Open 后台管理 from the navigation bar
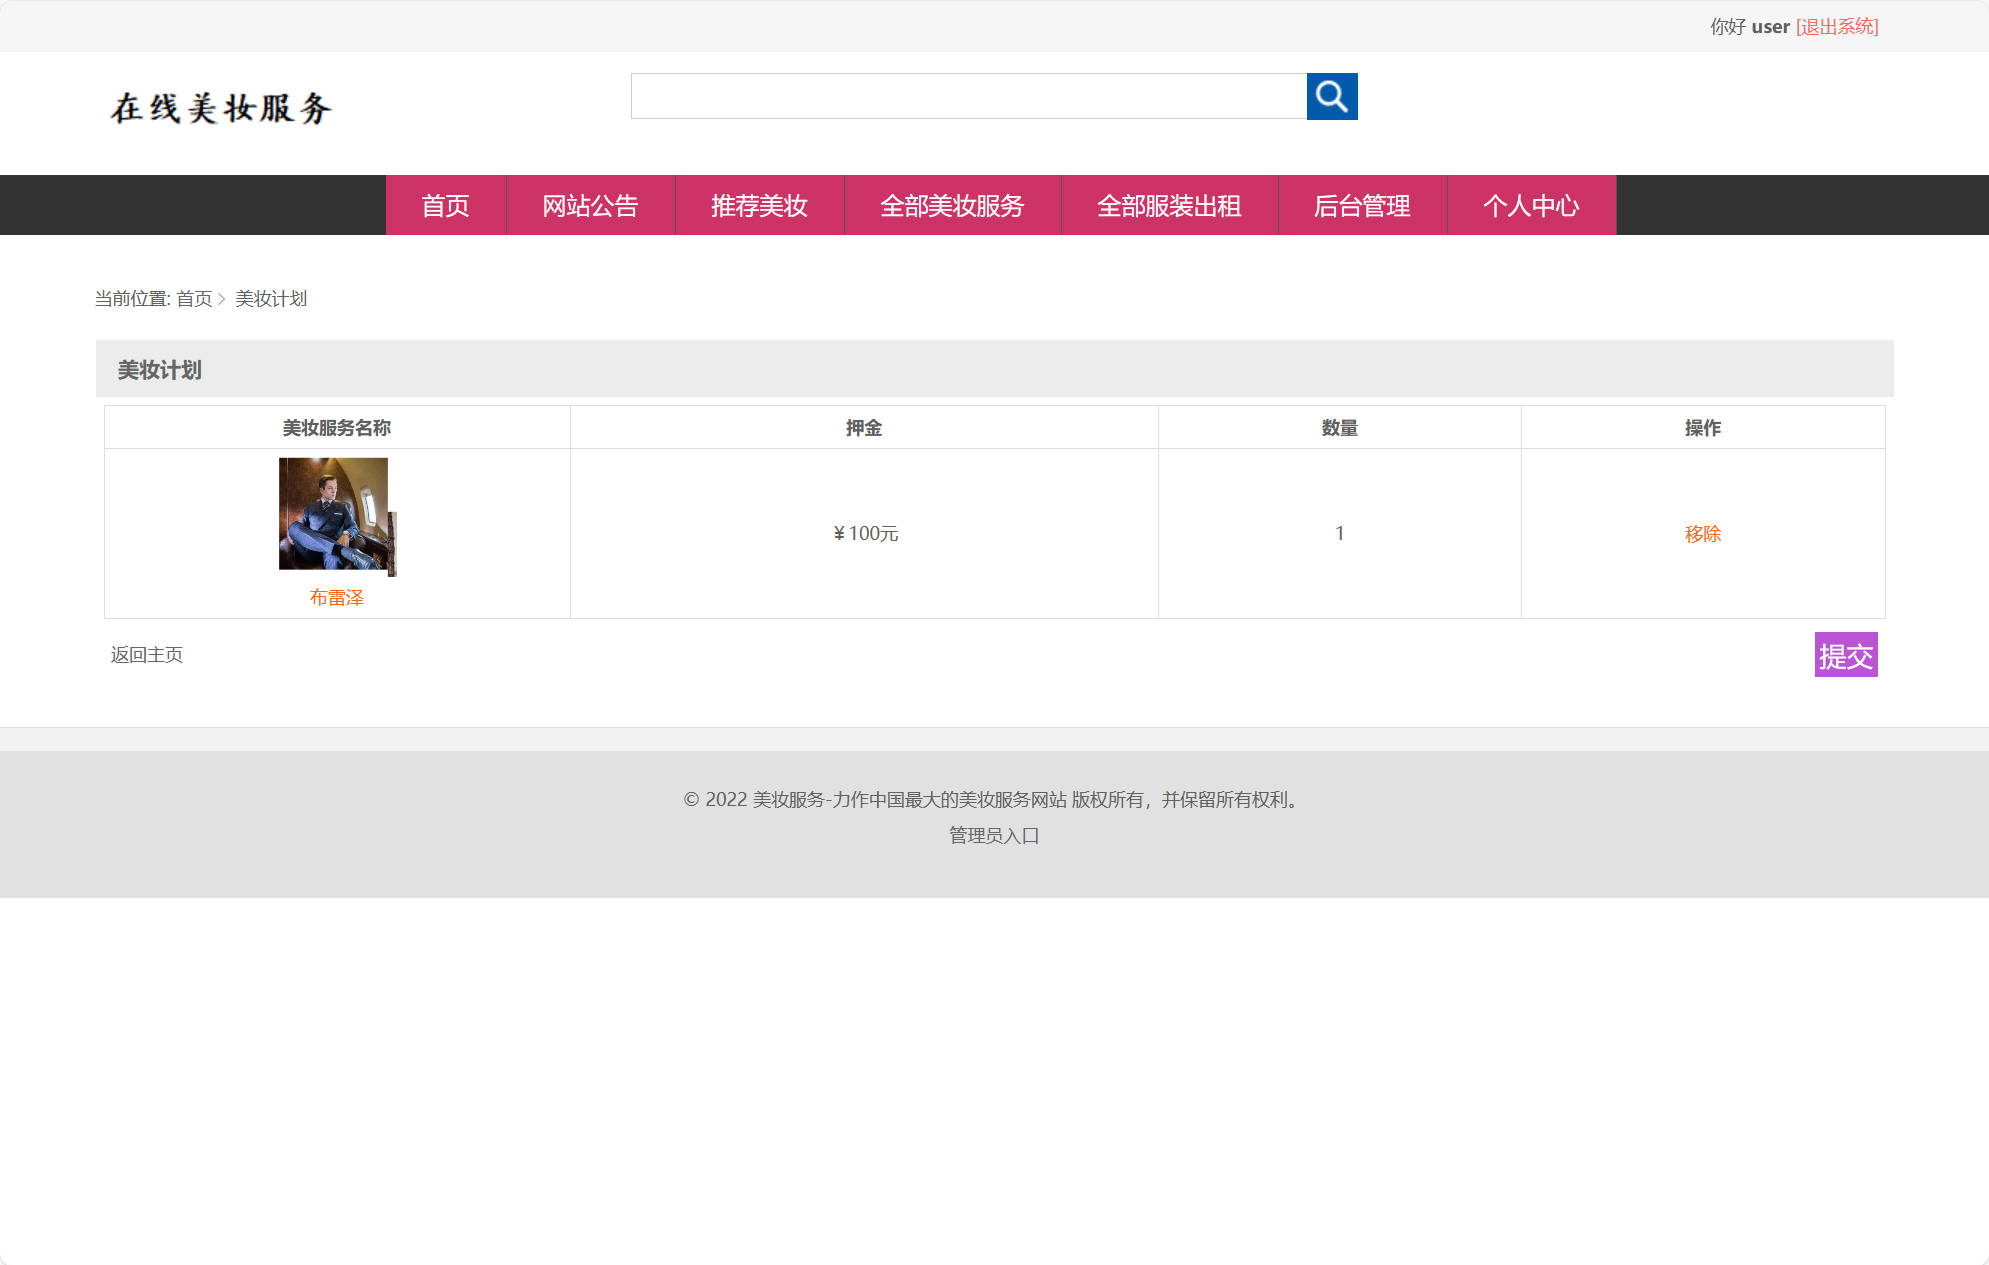Viewport: 1989px width, 1265px height. click(1362, 206)
